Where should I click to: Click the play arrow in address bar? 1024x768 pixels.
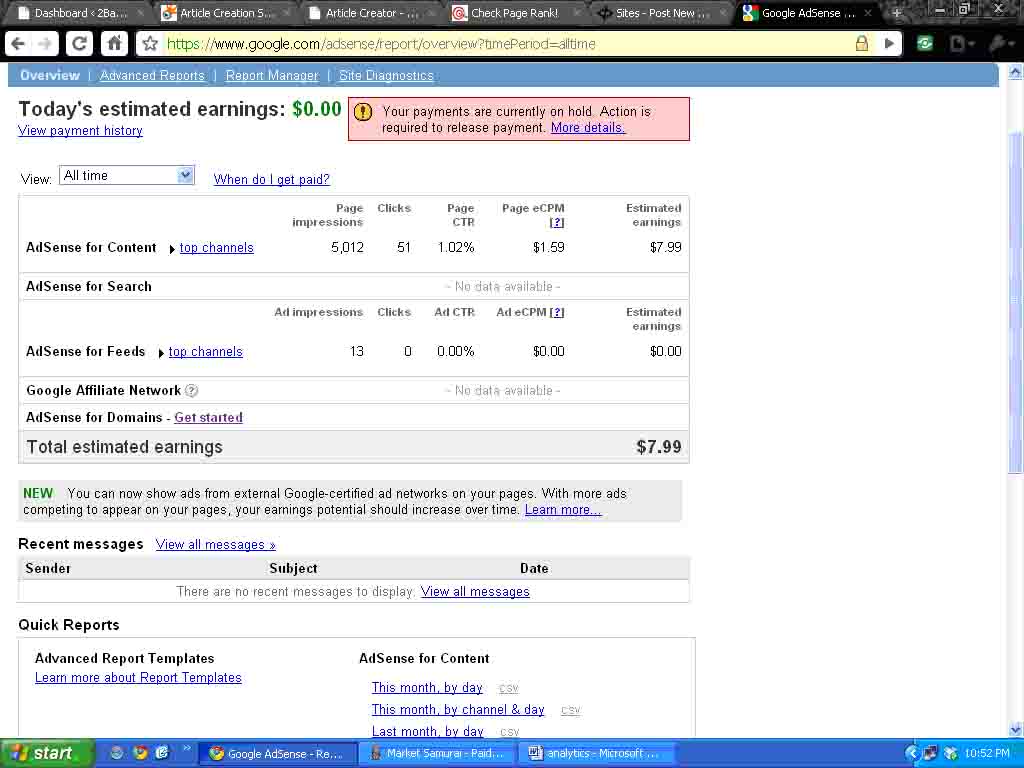click(889, 44)
